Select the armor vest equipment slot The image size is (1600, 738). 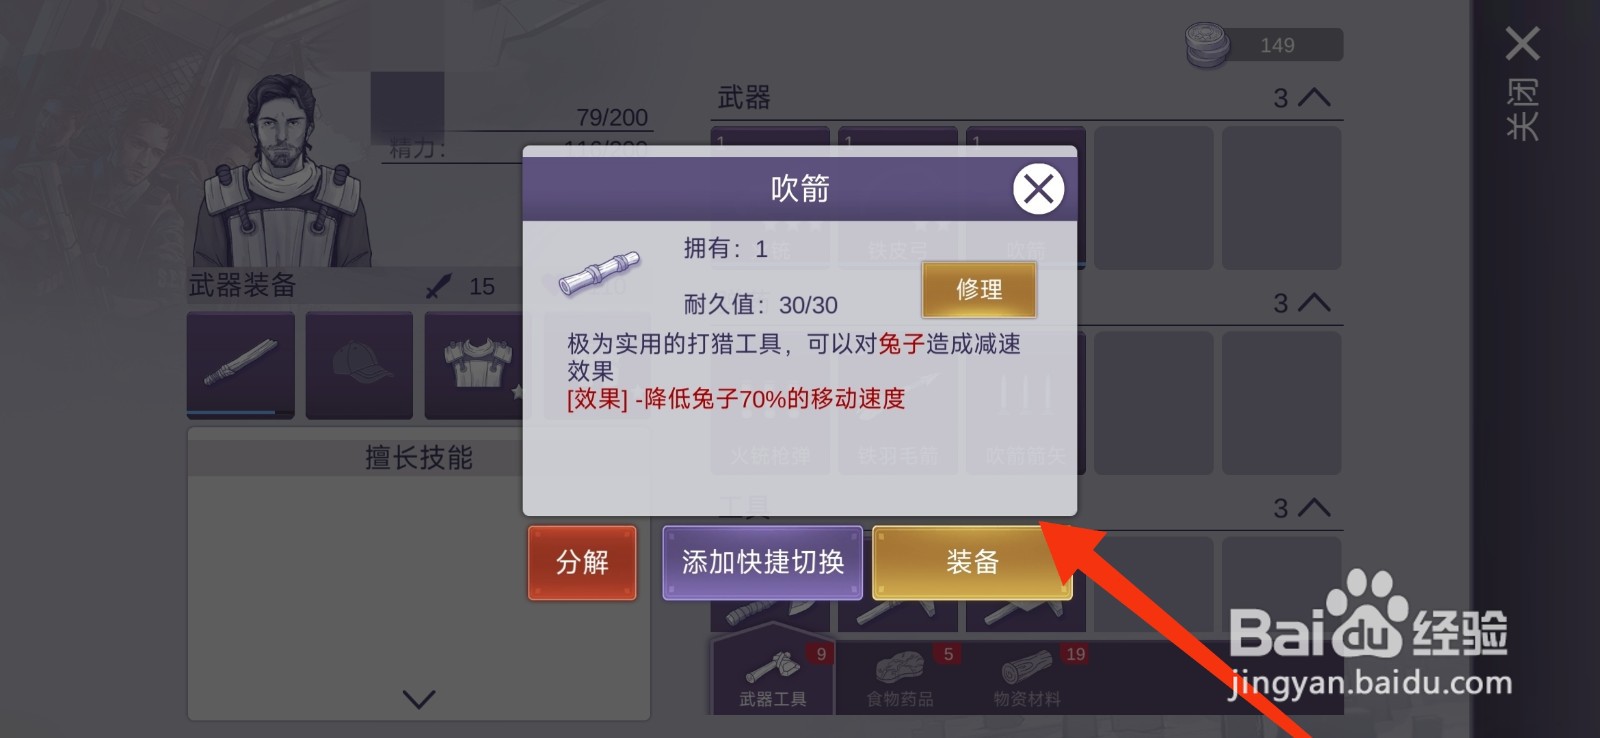(x=476, y=365)
